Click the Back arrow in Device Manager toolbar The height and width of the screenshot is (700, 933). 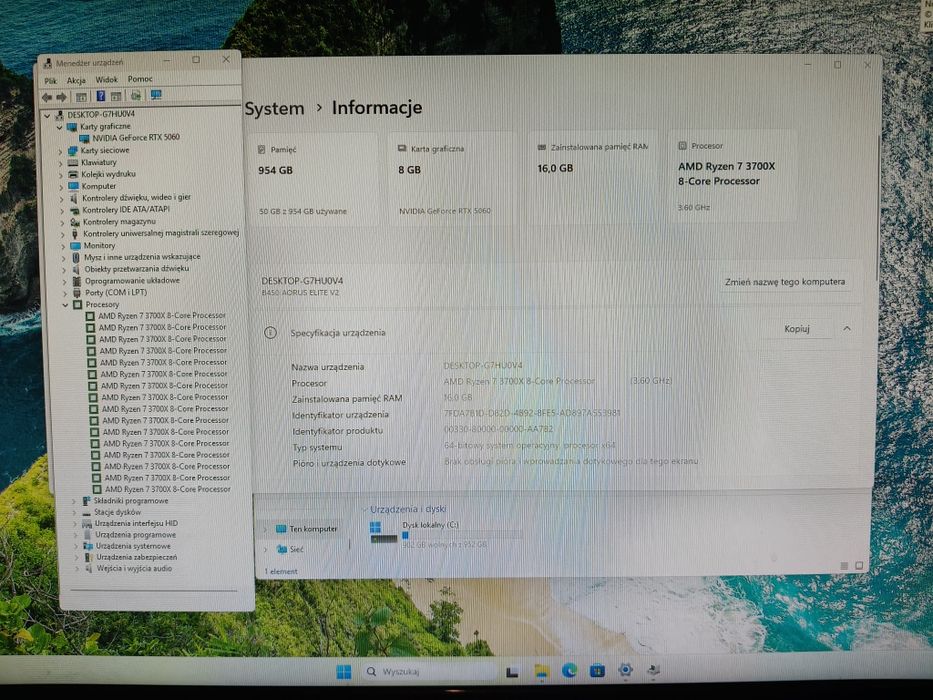point(47,97)
